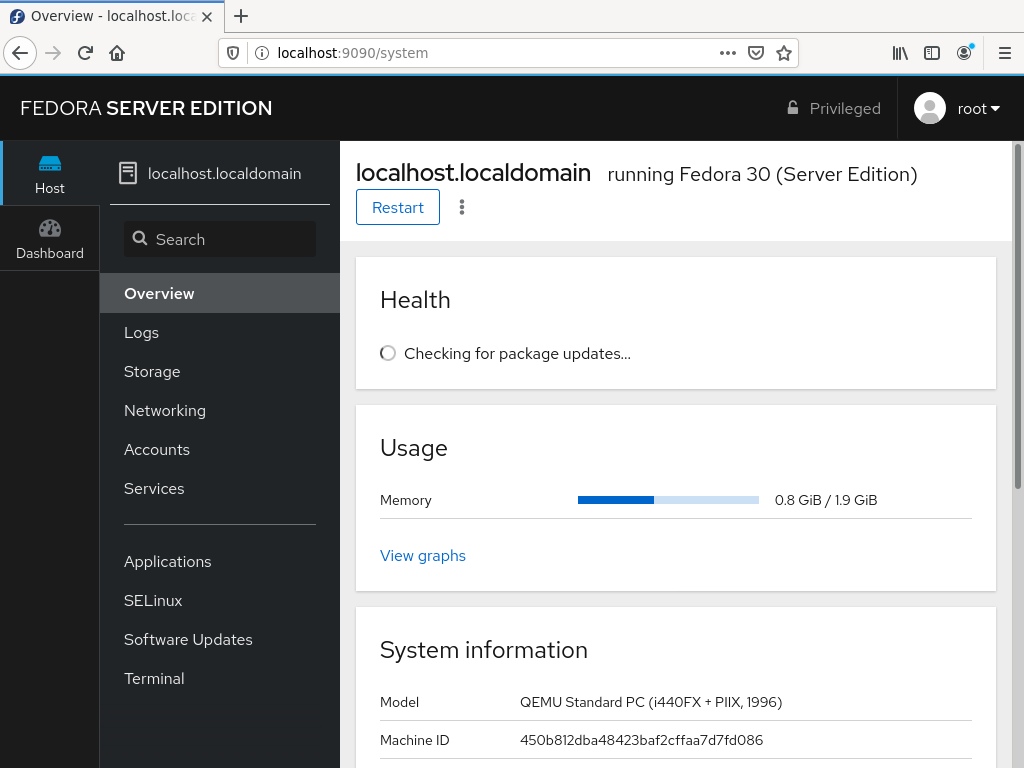Select the Overview - localhost browser tab

click(112, 16)
